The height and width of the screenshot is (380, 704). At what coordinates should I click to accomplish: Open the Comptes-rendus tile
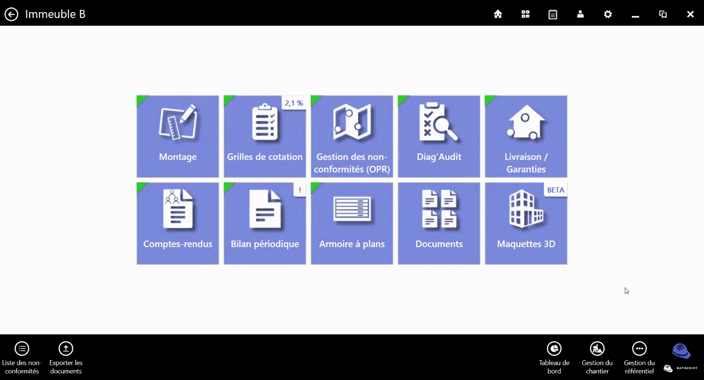pos(177,223)
